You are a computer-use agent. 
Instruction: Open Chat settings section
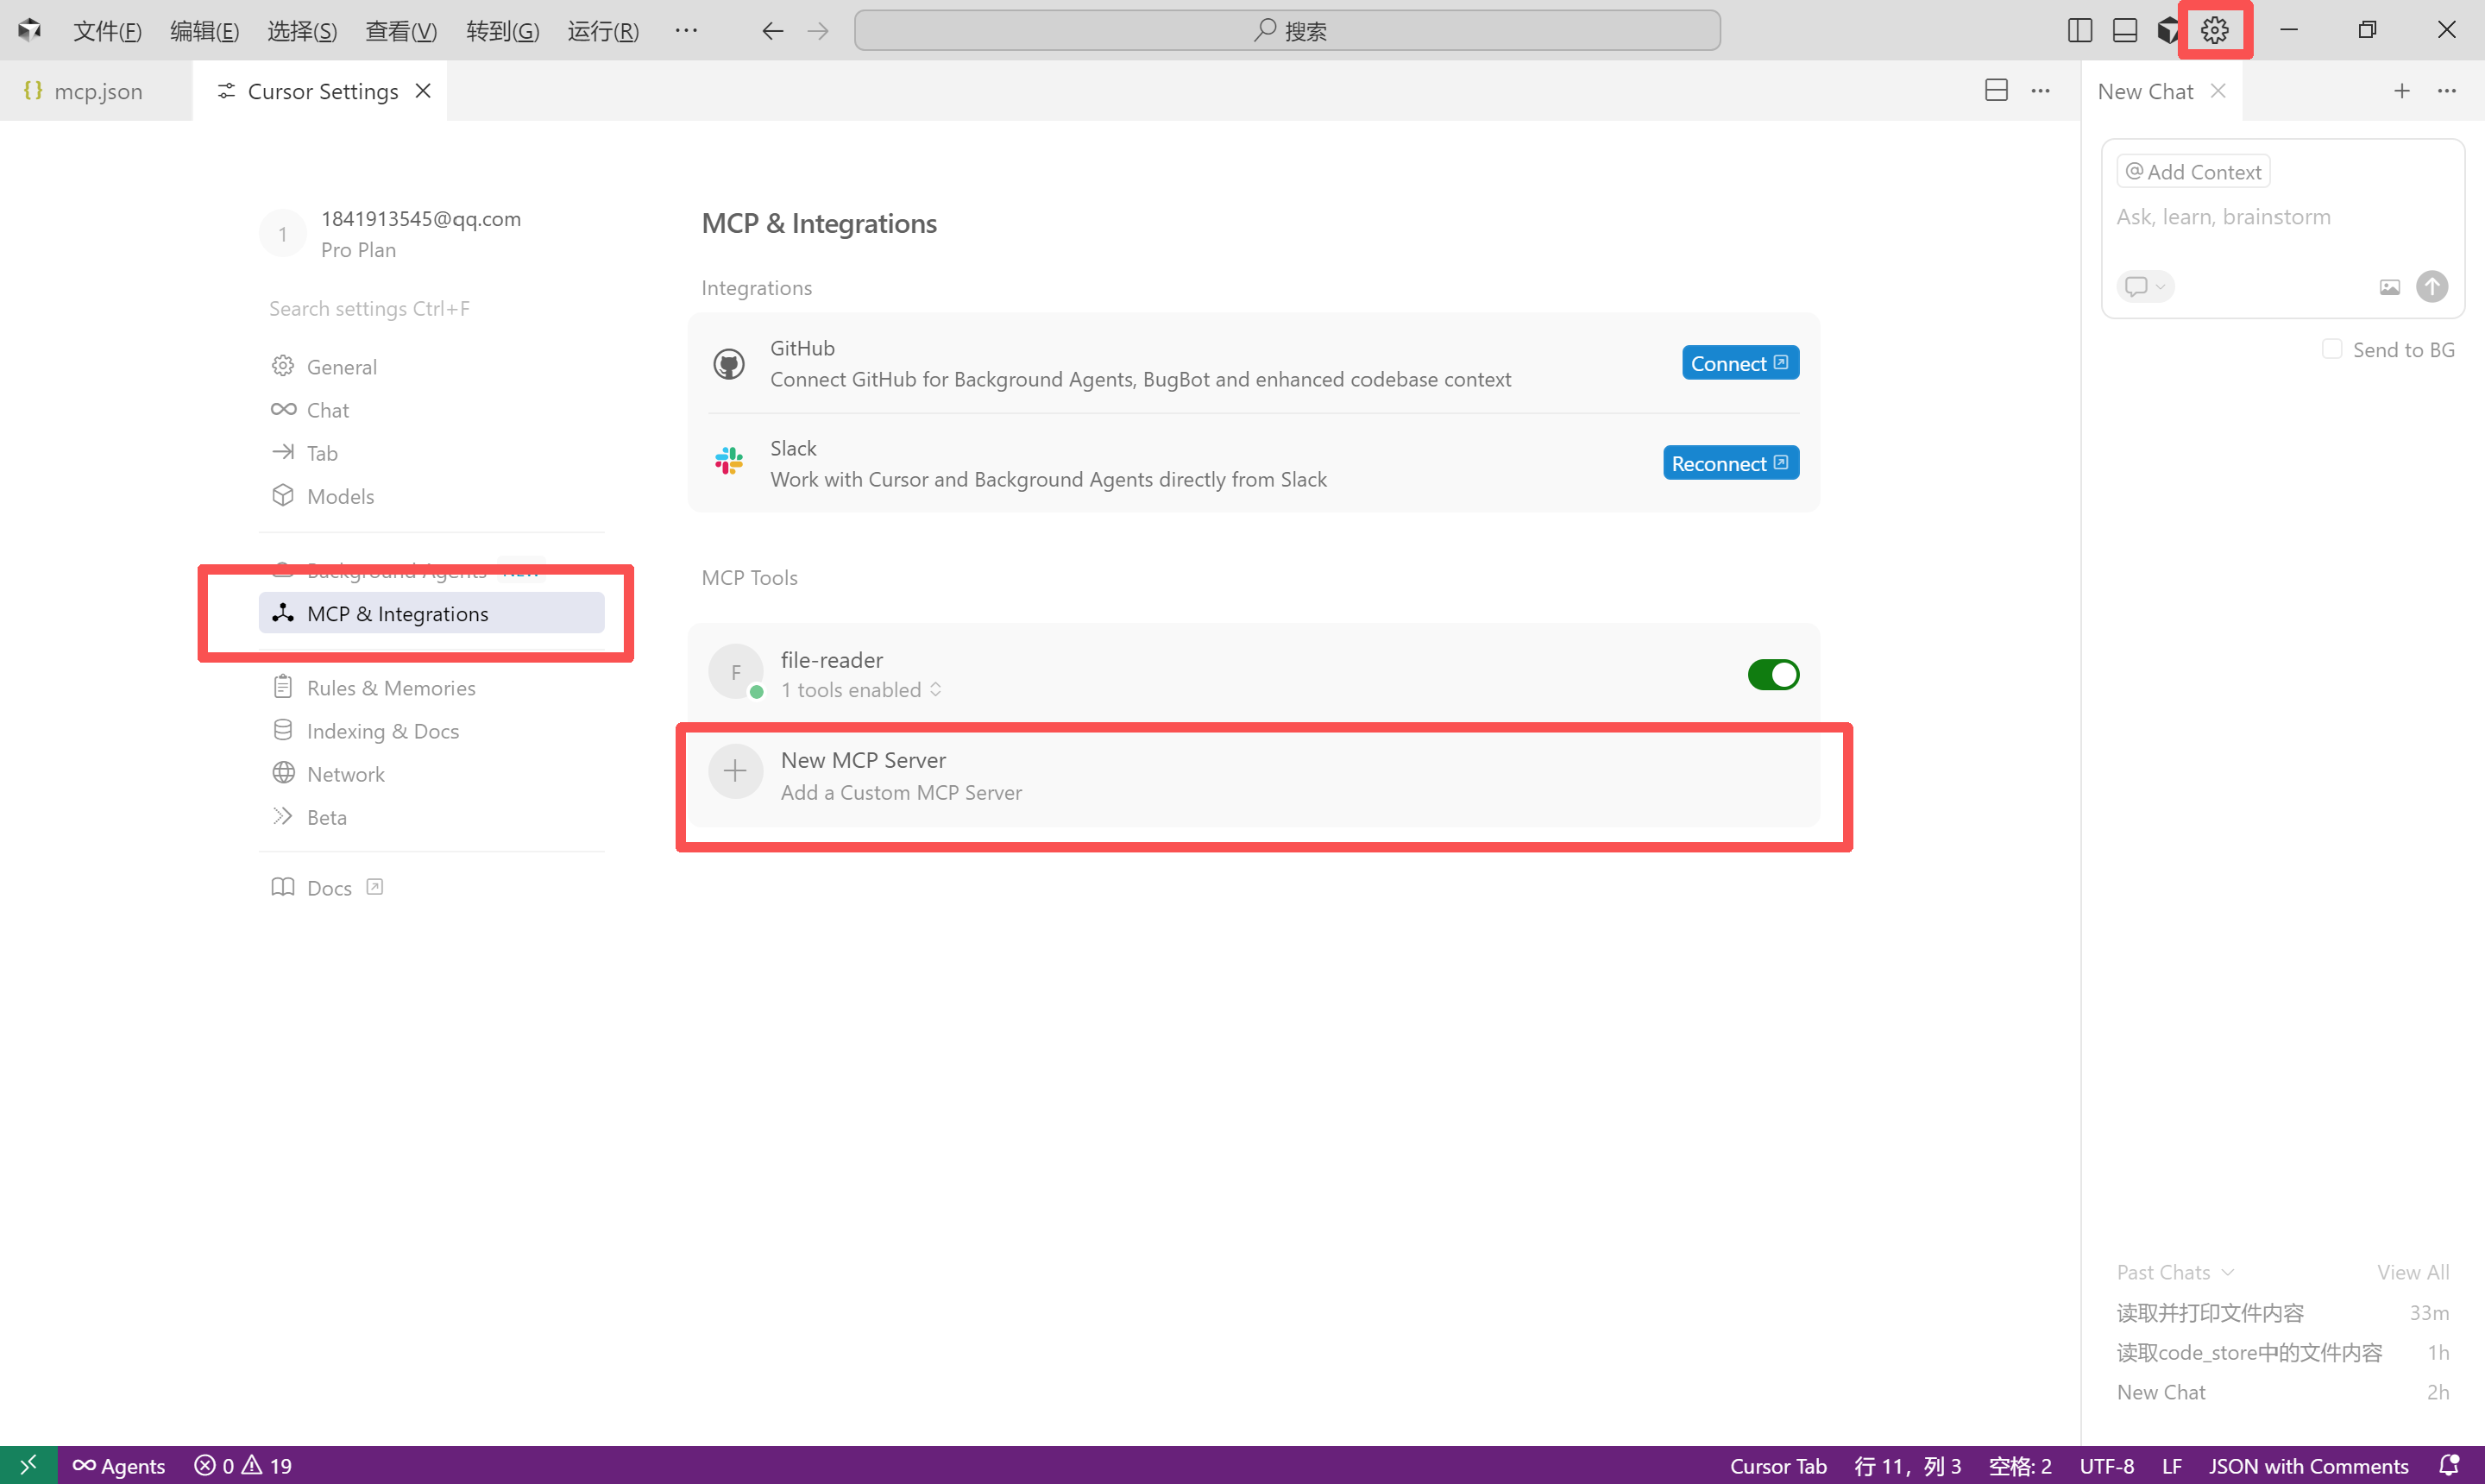click(x=431, y=410)
